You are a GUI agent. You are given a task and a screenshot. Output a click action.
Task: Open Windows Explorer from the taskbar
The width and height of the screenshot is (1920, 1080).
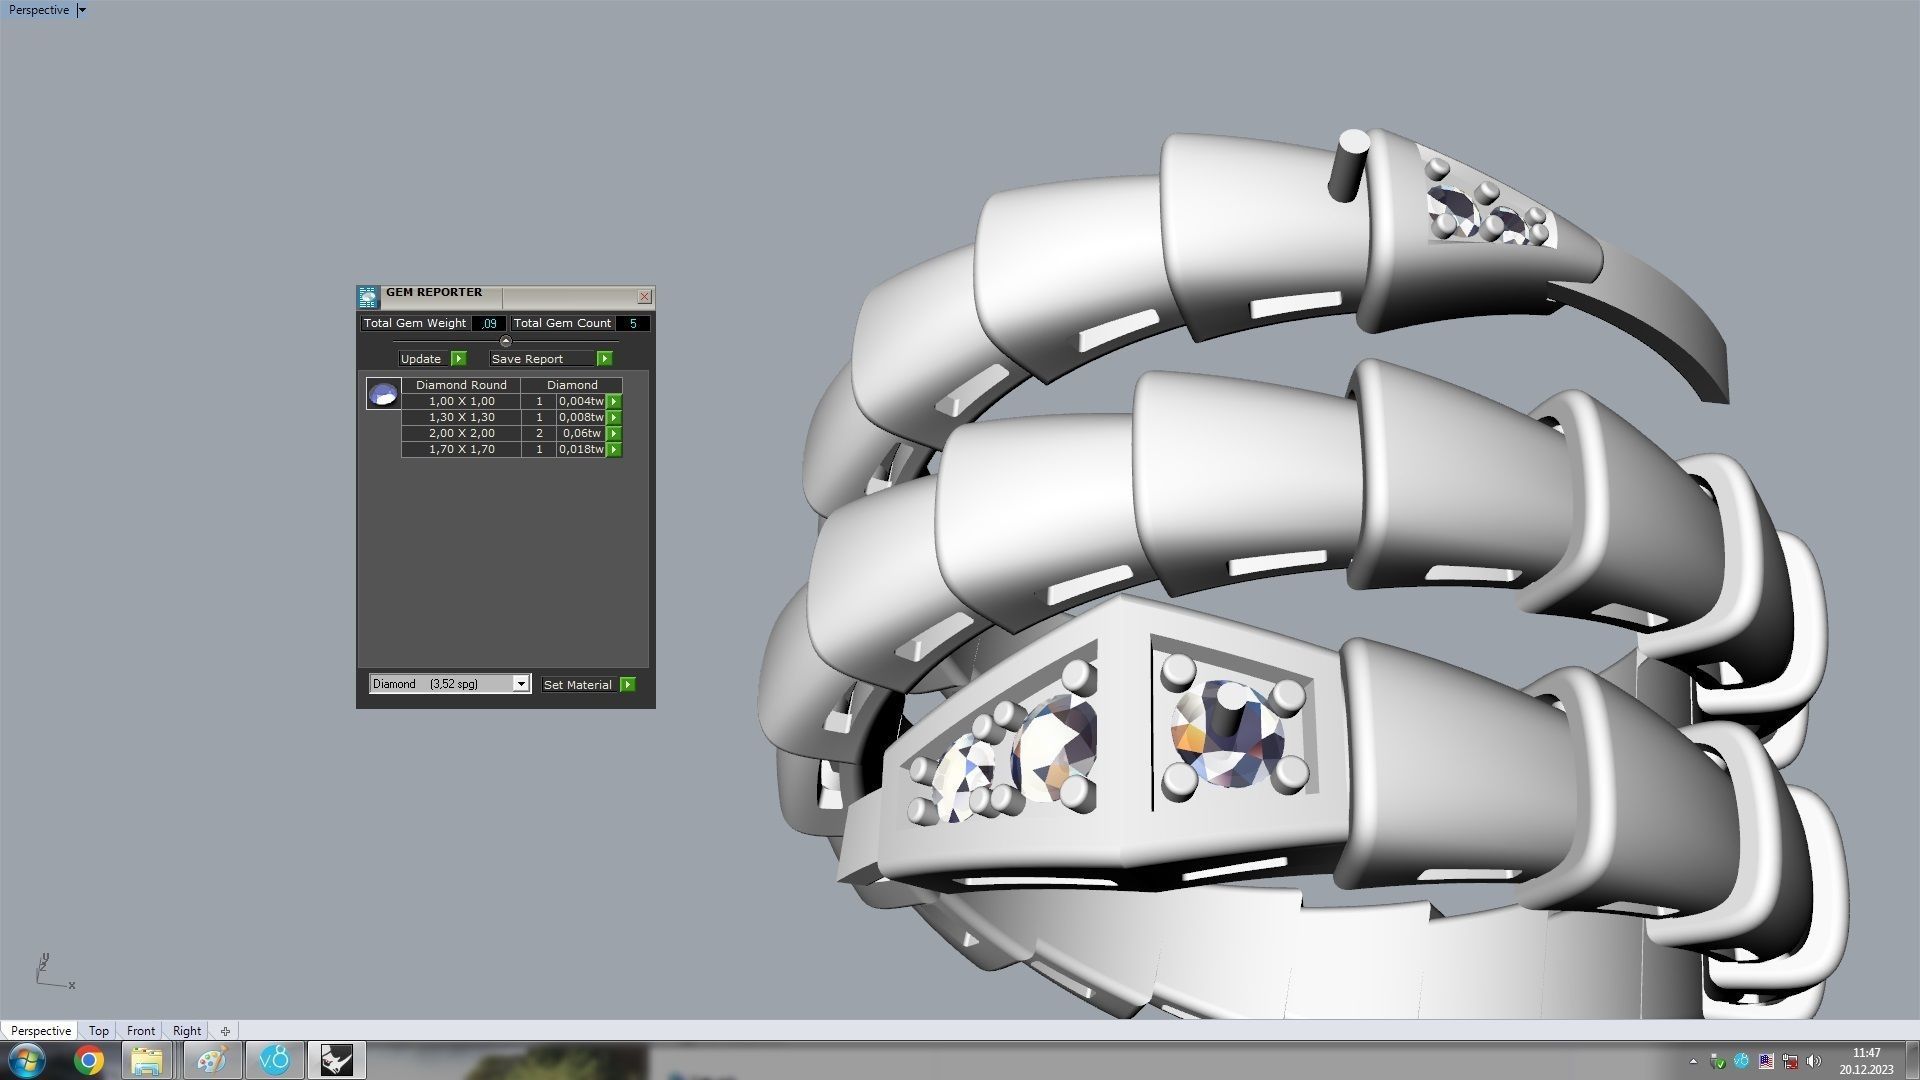tap(147, 1060)
